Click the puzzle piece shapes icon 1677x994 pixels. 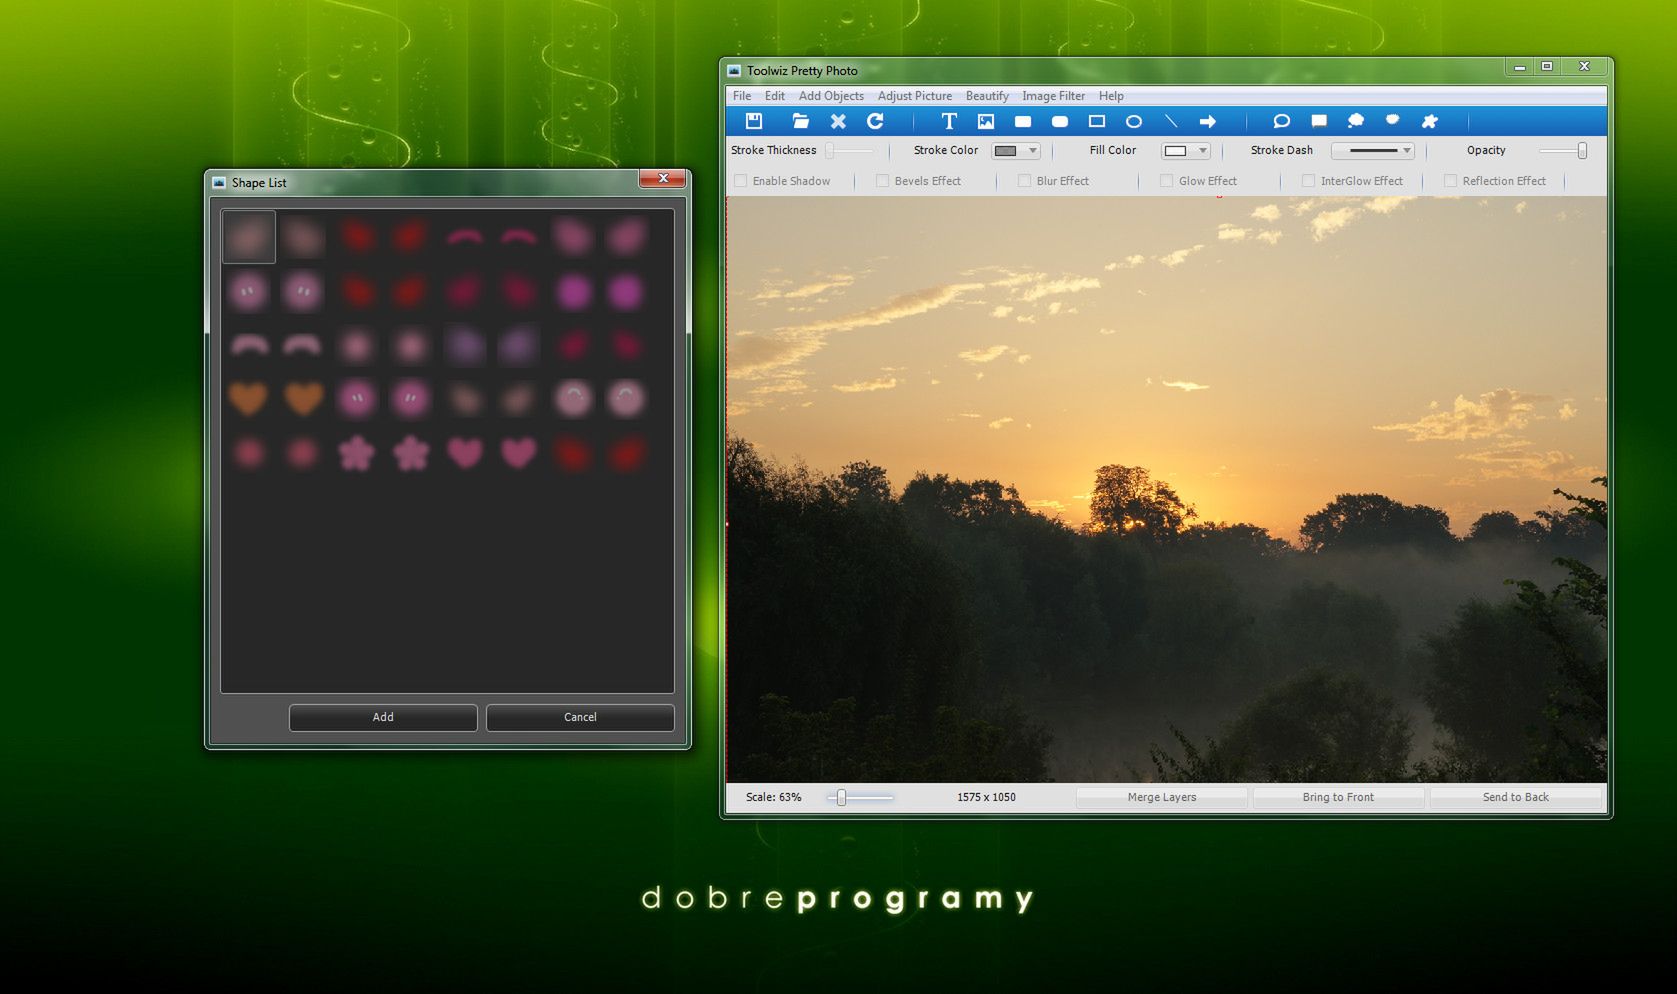[1430, 121]
